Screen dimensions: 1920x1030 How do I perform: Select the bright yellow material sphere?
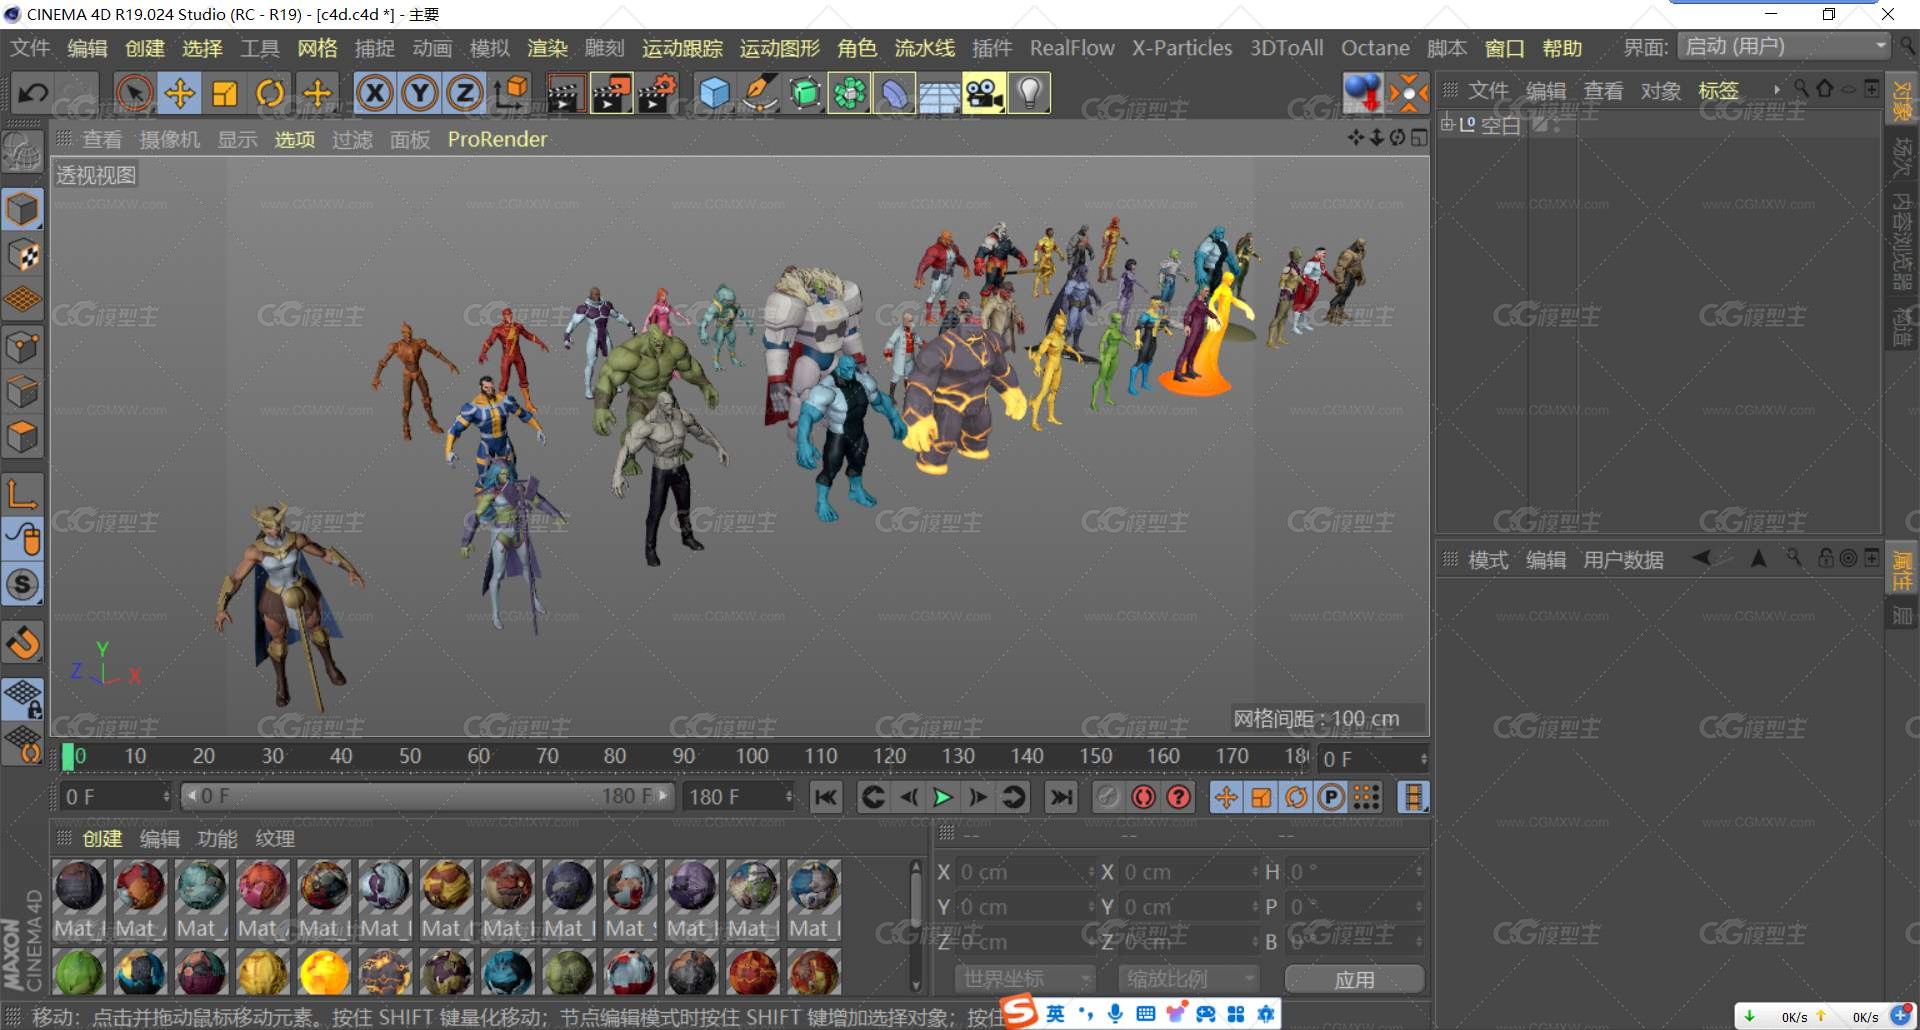324,972
